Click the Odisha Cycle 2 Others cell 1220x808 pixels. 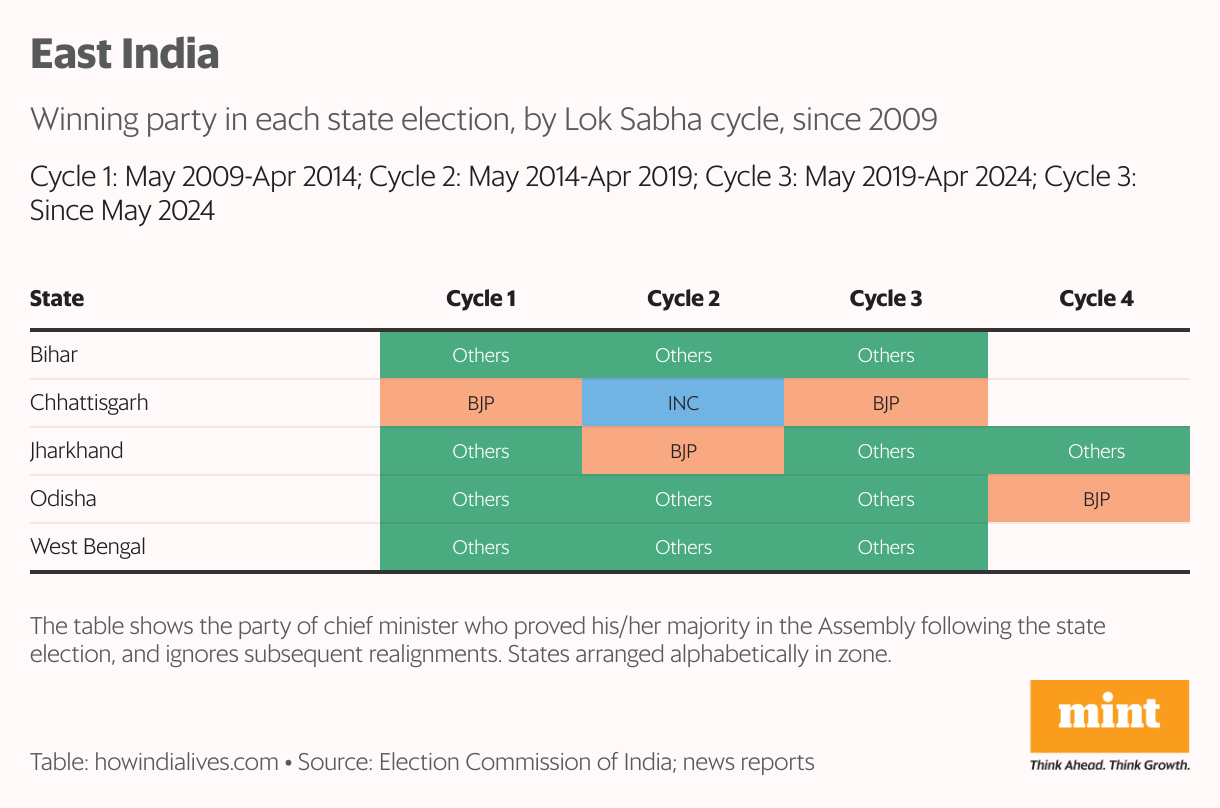click(683, 499)
